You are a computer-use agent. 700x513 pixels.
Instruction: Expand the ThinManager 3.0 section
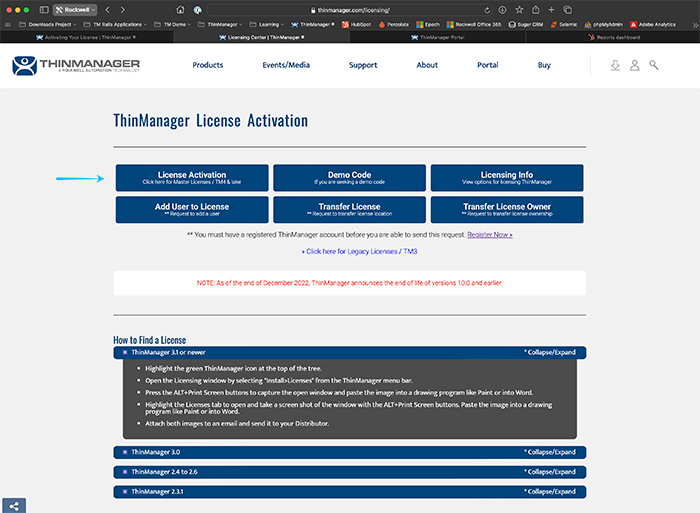tap(350, 452)
